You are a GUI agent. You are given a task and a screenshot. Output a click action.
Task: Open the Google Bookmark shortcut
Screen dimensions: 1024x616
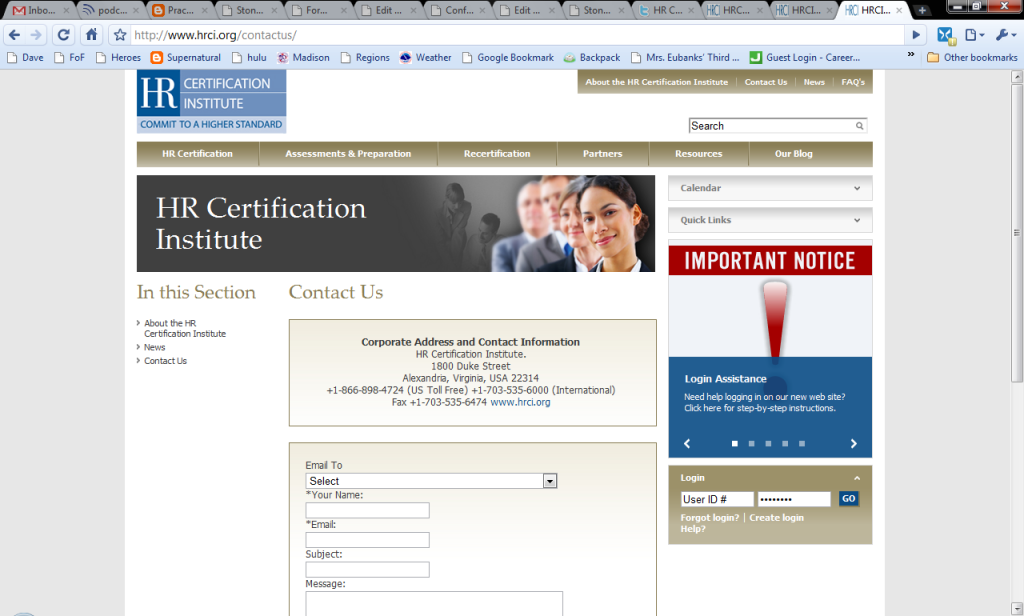click(x=507, y=57)
